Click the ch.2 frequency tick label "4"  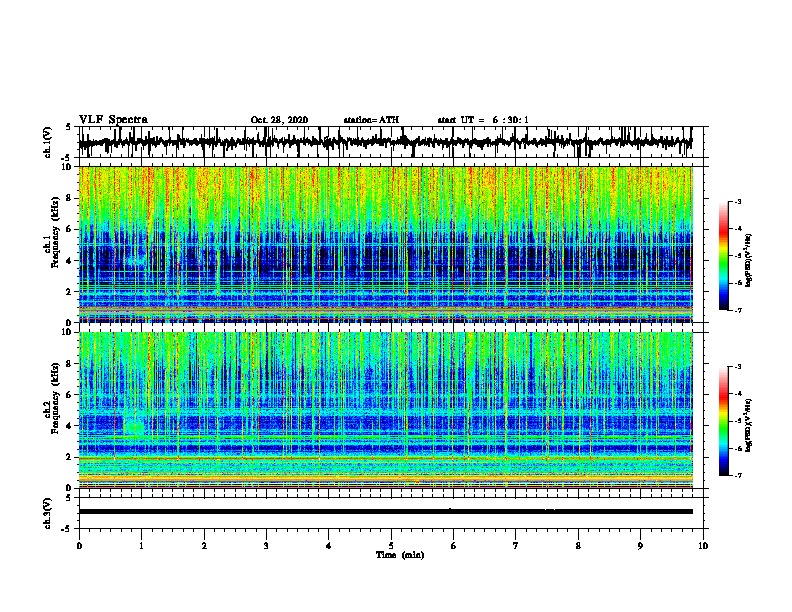(x=71, y=426)
